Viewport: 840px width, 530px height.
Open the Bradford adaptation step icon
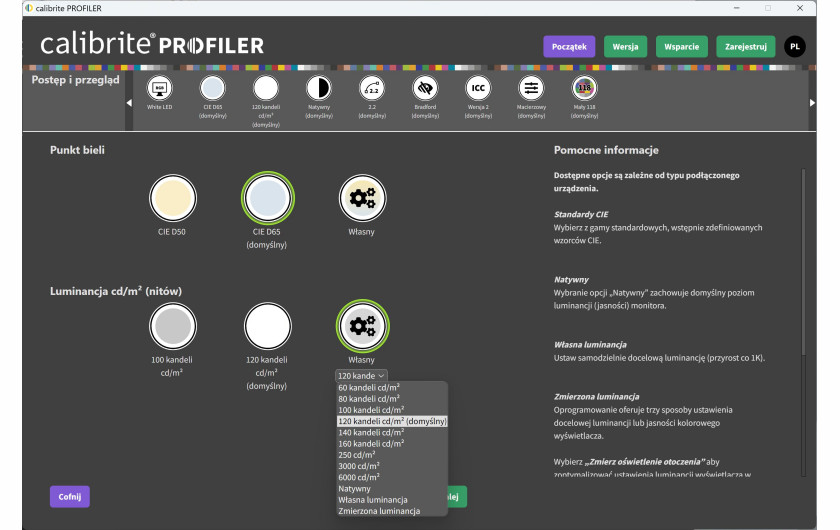tap(425, 88)
